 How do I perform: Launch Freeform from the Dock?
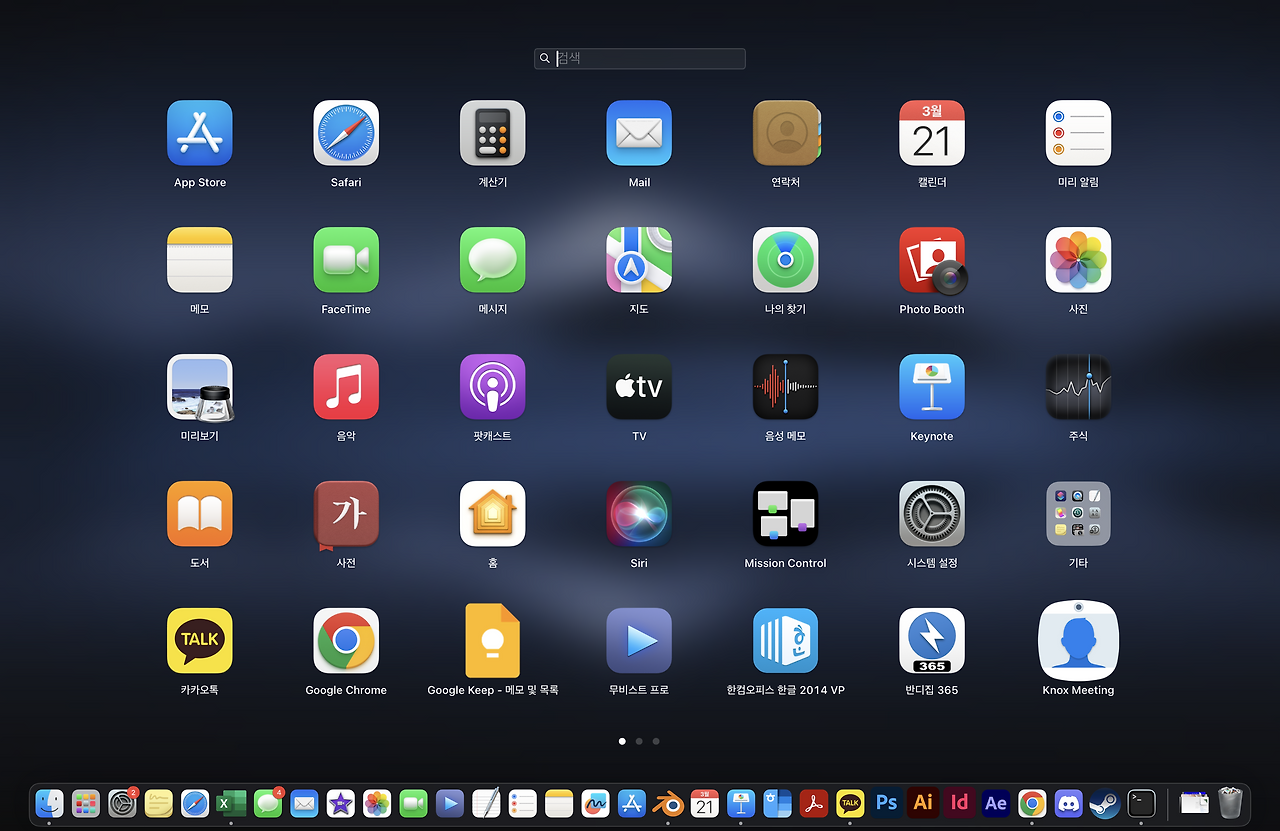[x=596, y=803]
